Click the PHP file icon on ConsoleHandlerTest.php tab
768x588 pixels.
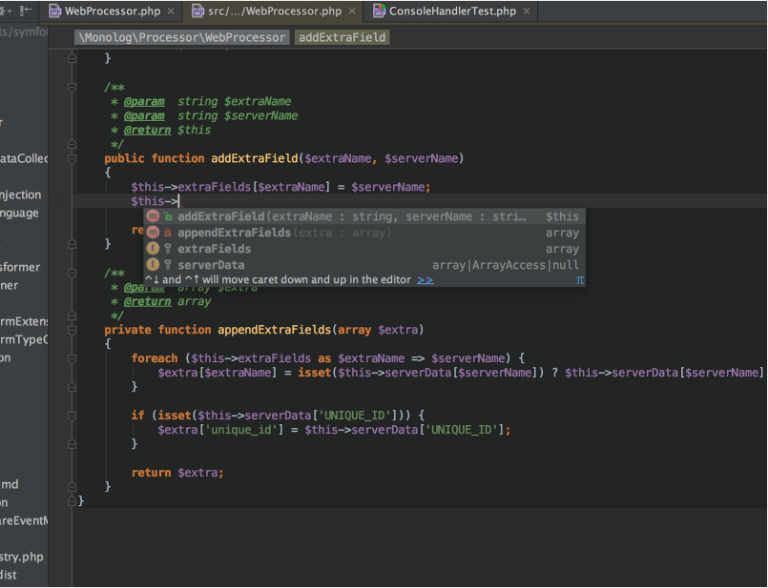pos(380,11)
